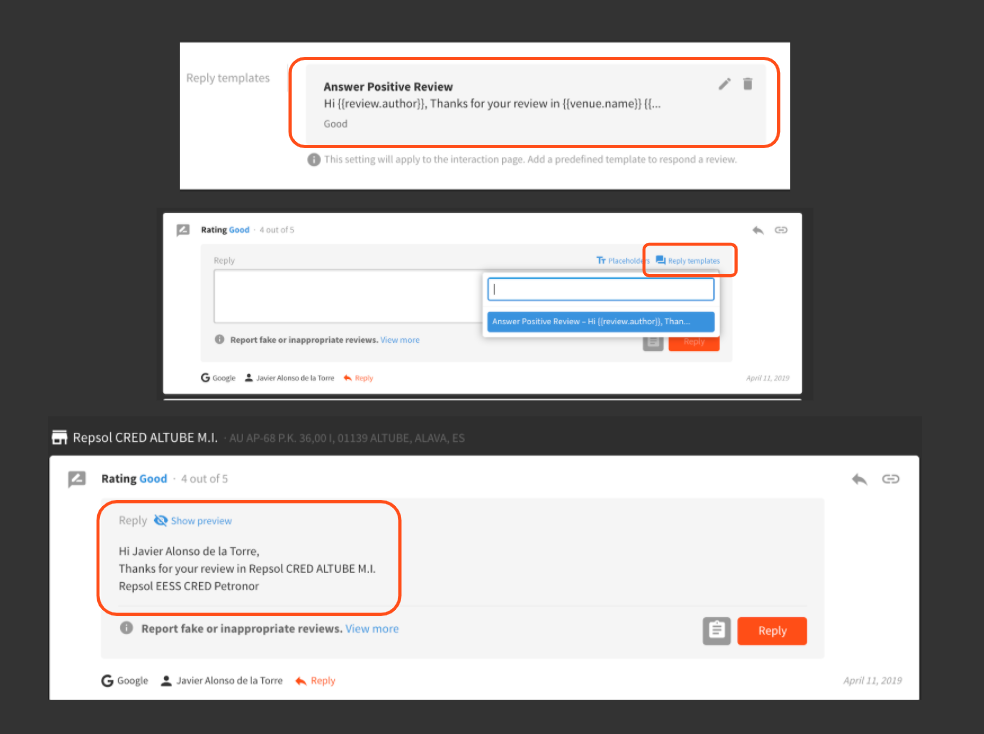The width and height of the screenshot is (984, 734).
Task: Open View more link in bottom review panel
Action: tap(372, 629)
